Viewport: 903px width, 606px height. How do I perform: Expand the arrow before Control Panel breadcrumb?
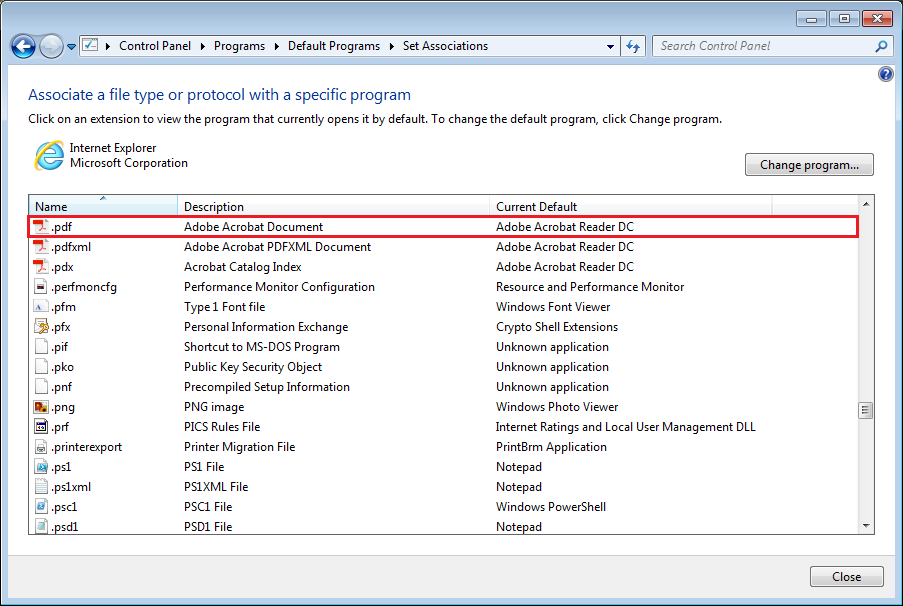point(108,46)
